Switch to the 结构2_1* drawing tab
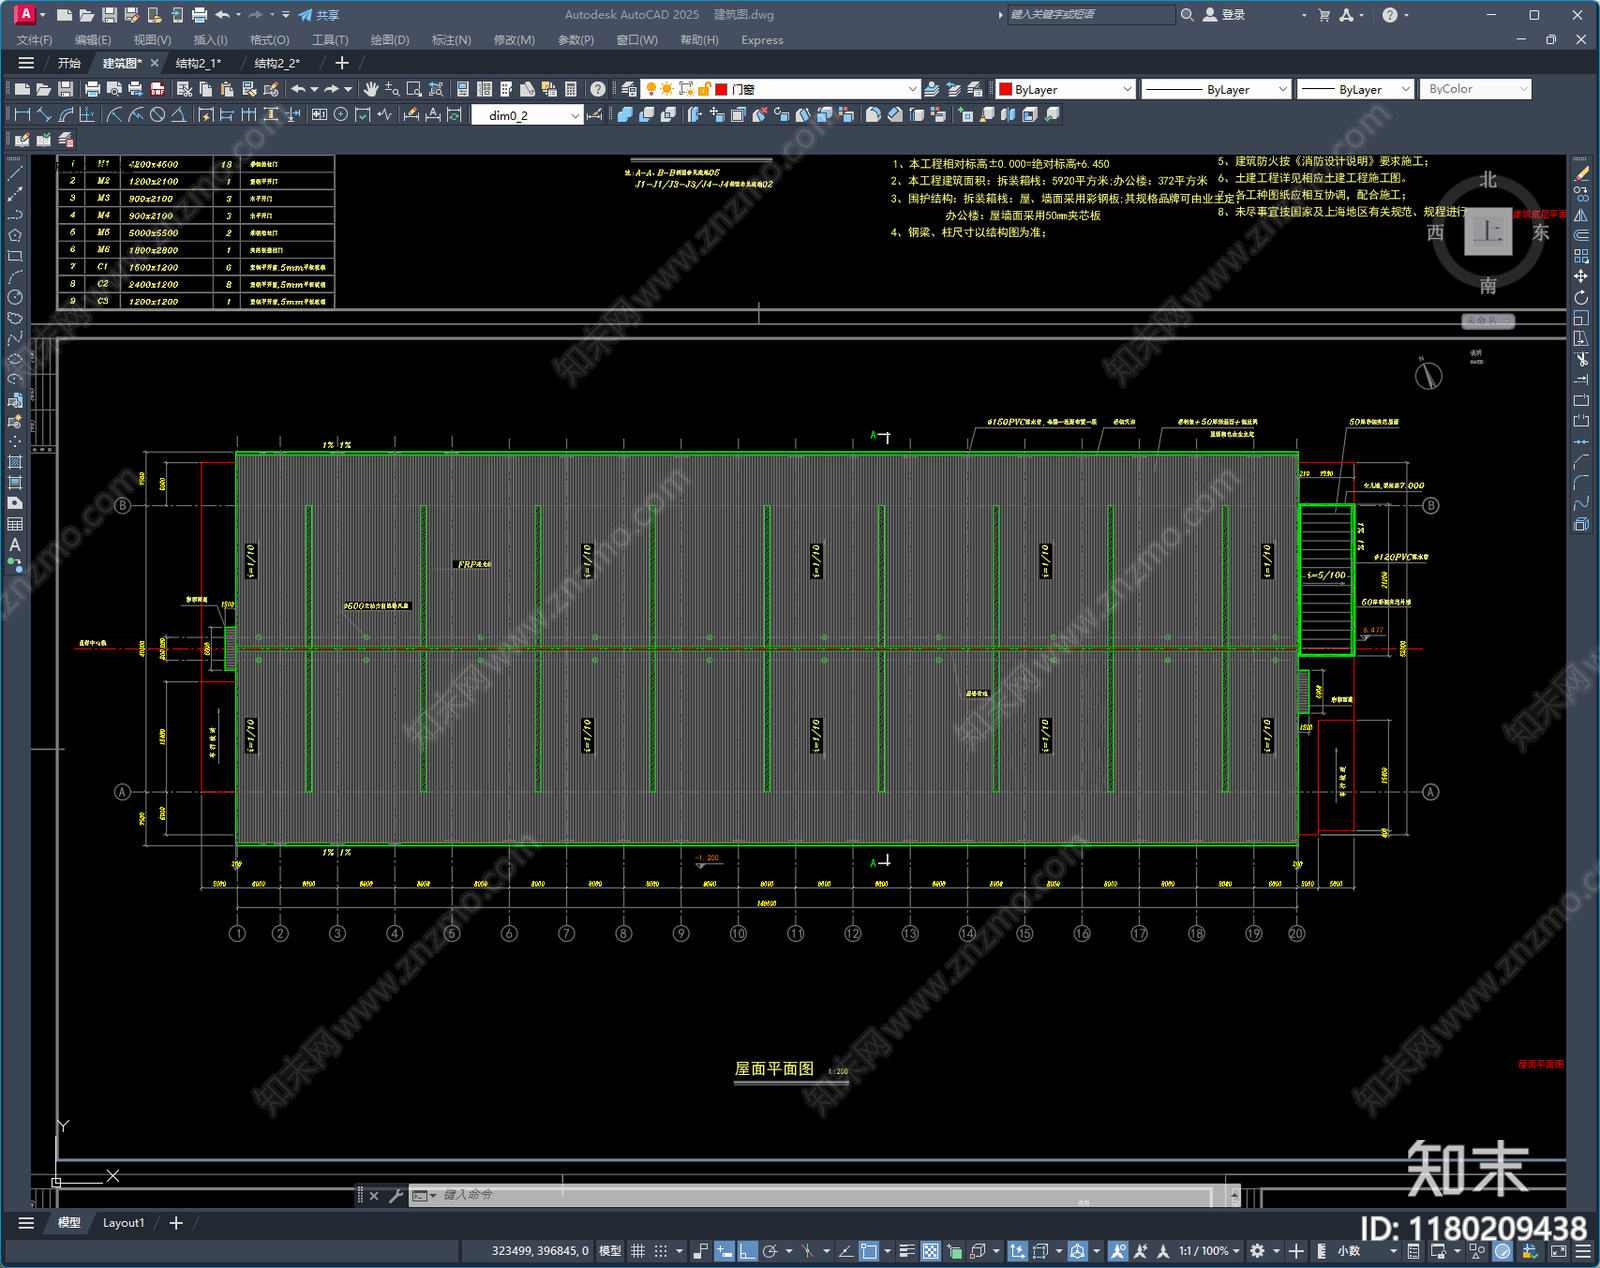The width and height of the screenshot is (1600, 1268). 198,63
